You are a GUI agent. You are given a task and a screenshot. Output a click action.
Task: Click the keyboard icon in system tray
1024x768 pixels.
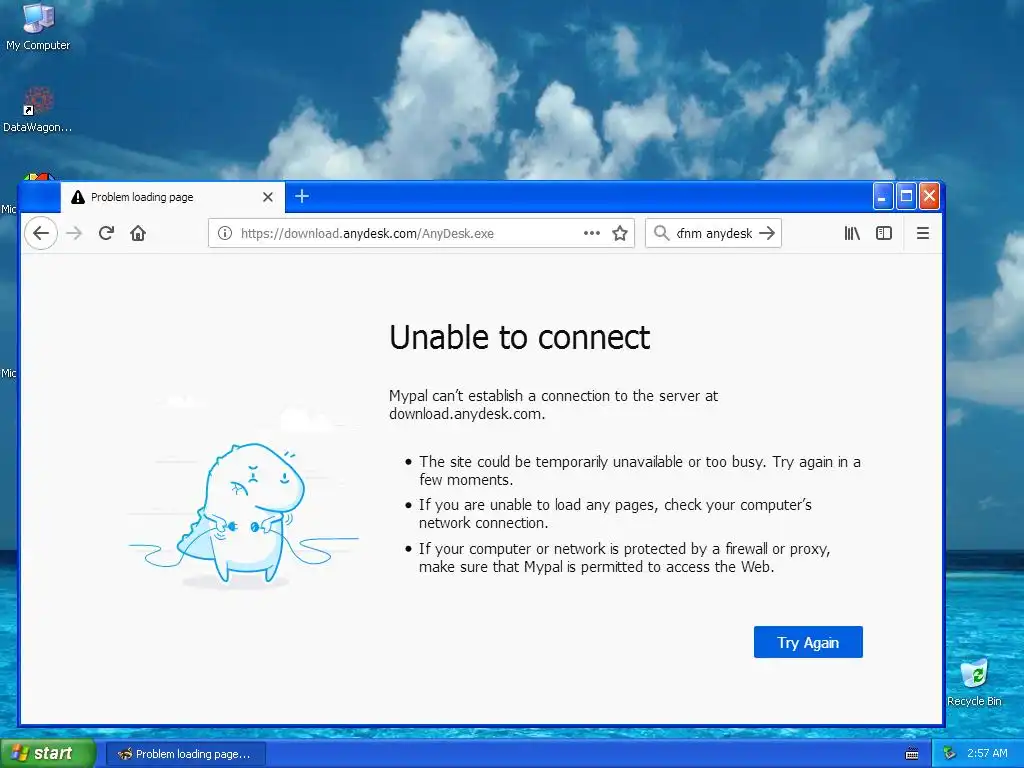coord(912,754)
